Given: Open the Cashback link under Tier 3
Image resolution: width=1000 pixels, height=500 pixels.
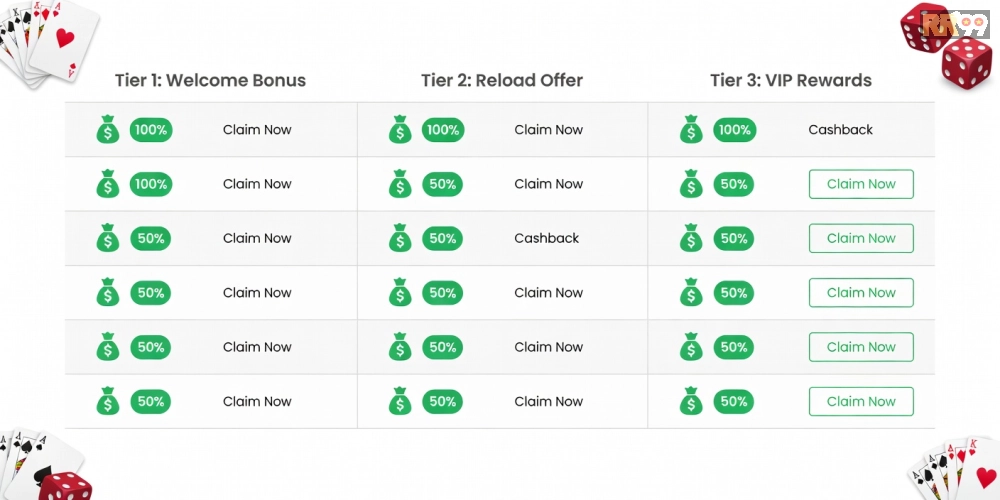Looking at the screenshot, I should tap(840, 130).
